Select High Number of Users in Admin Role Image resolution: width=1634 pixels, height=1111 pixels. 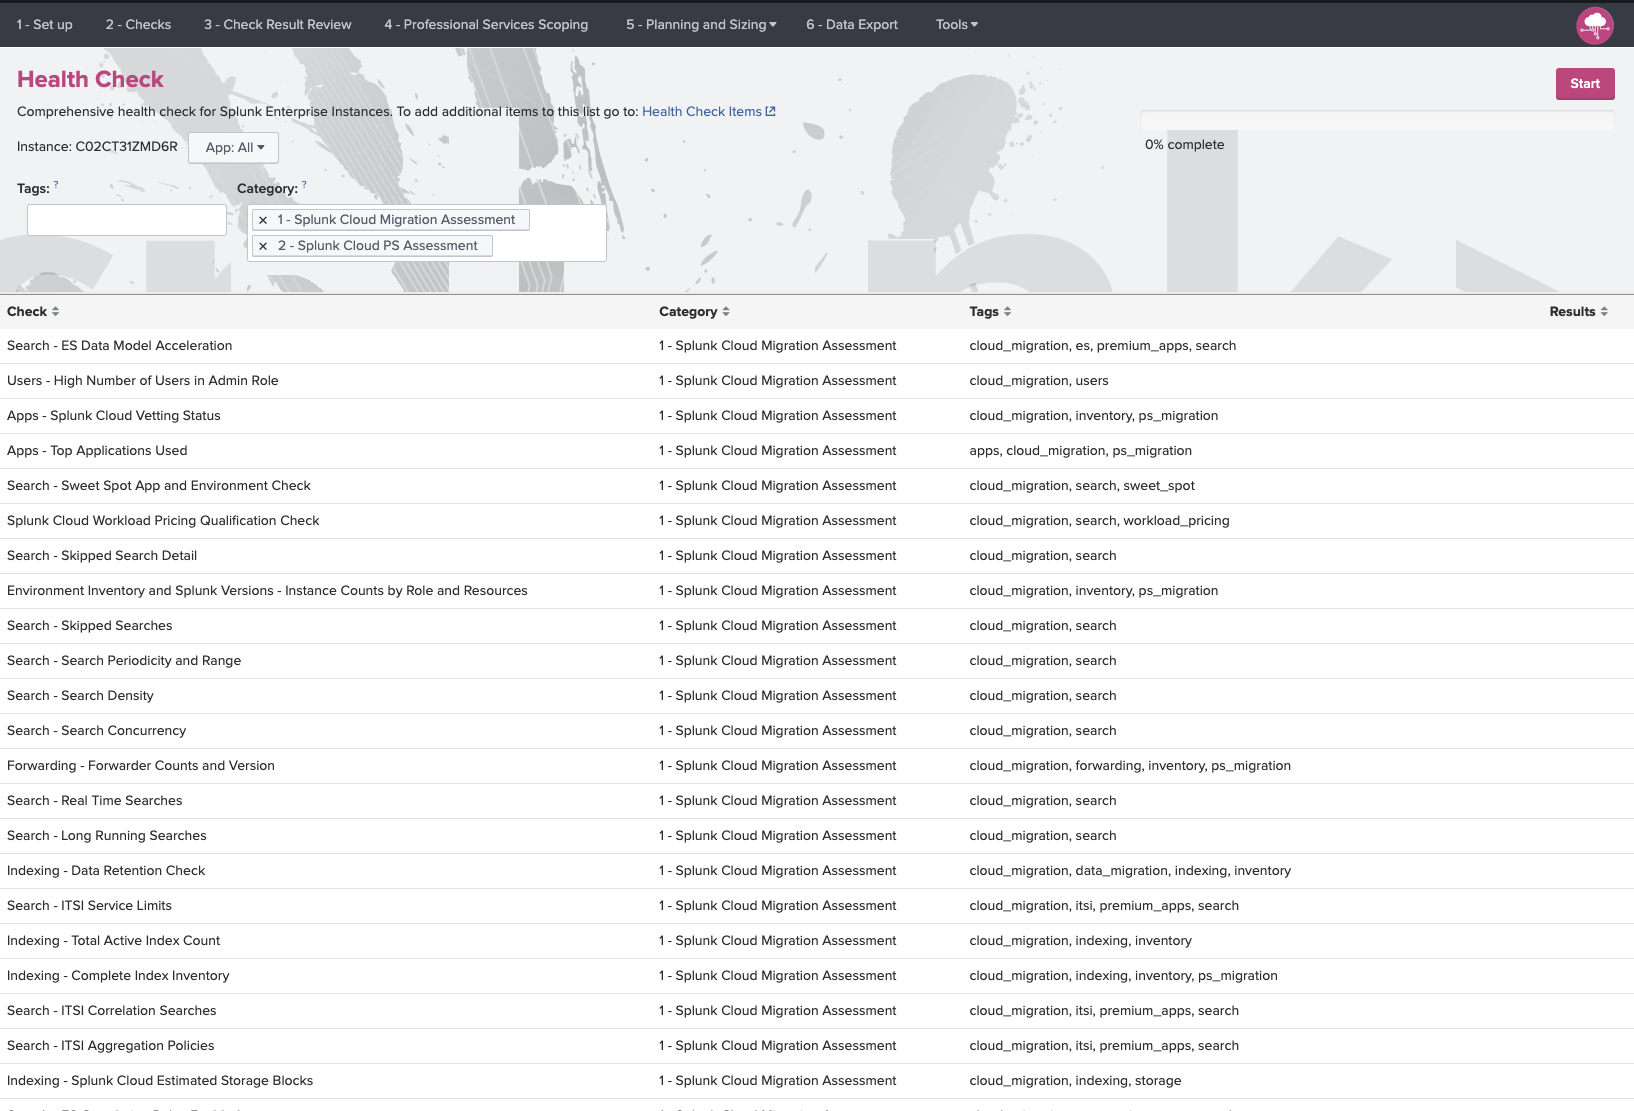817,381
